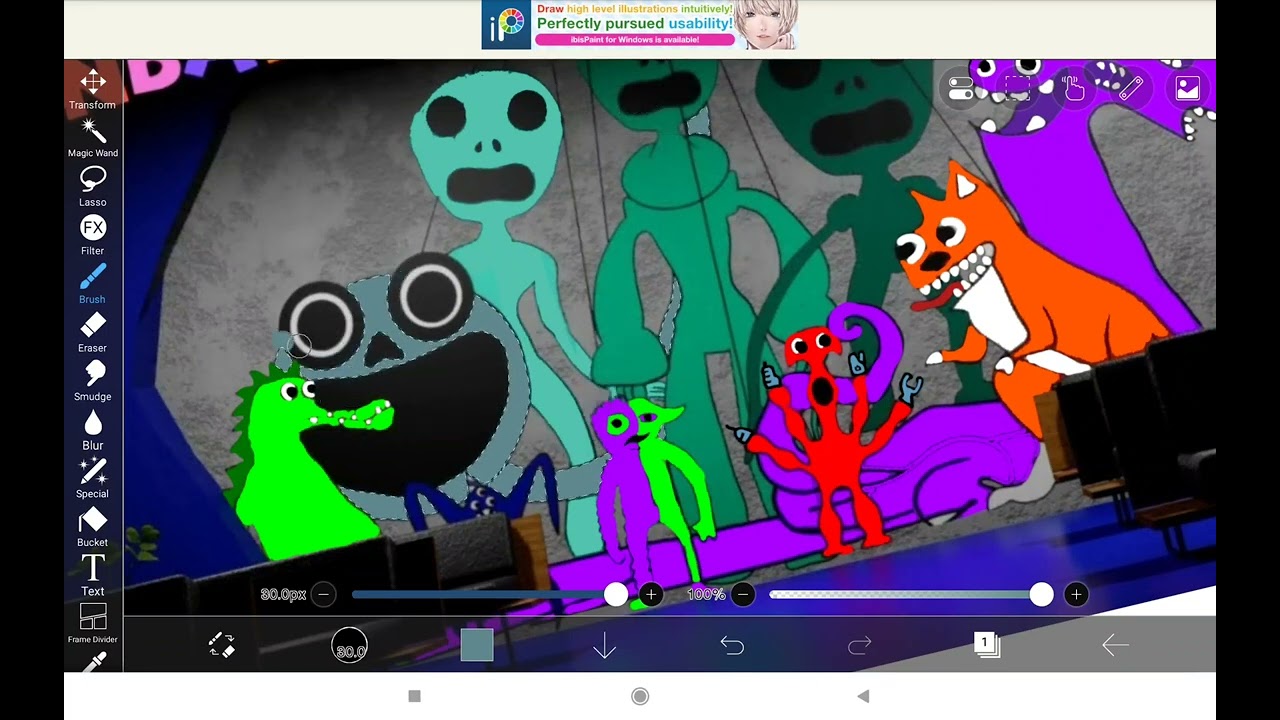Redo the last undone action
The image size is (1280, 720).
[x=860, y=646]
